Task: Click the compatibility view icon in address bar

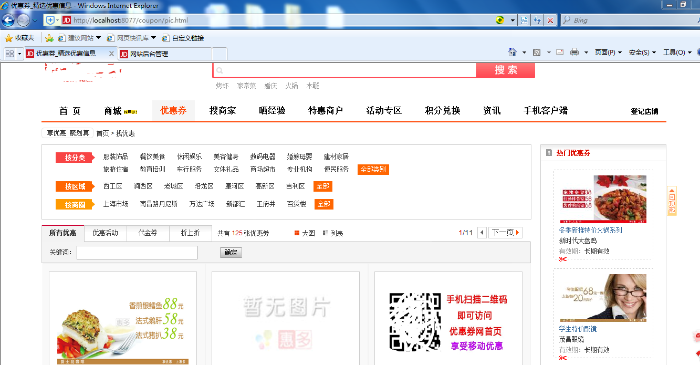Action: (524, 20)
